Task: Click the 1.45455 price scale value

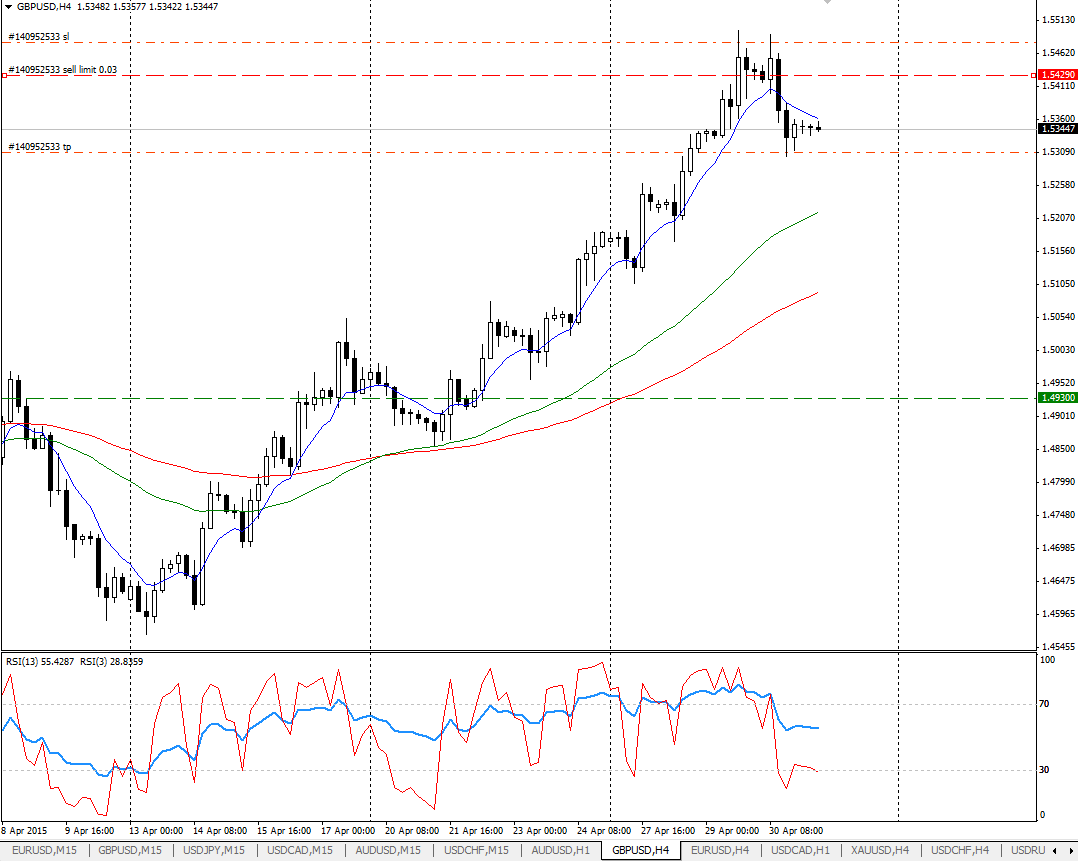Action: [1058, 646]
